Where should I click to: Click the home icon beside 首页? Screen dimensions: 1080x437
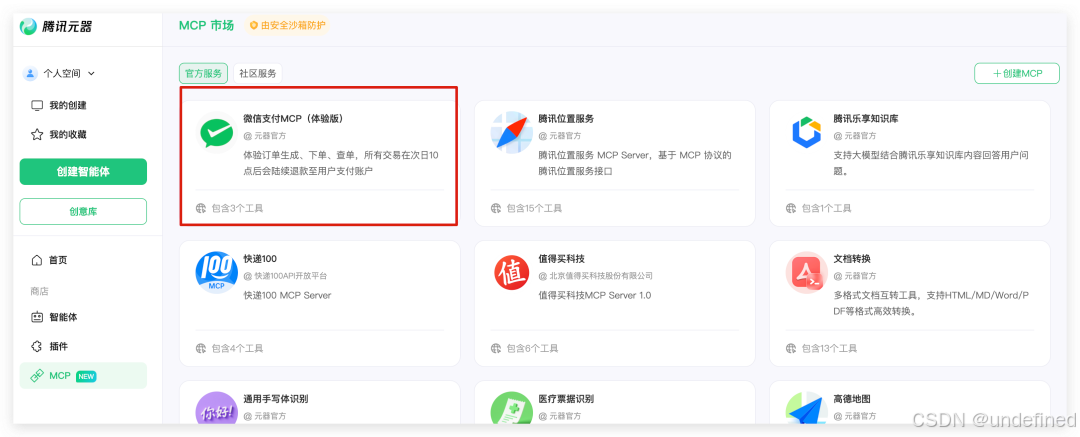[37, 260]
